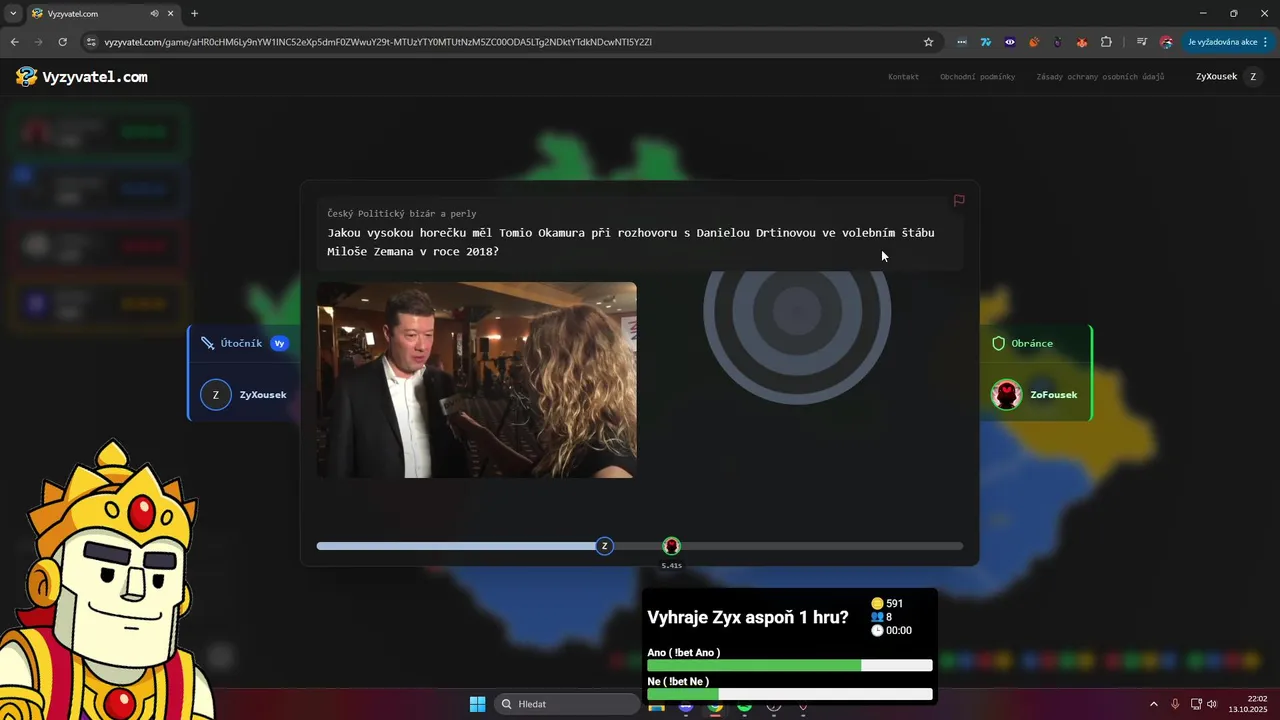Screen dimensions: 1280x720
Task: Click the Ano bet progress bar
Action: 790,666
